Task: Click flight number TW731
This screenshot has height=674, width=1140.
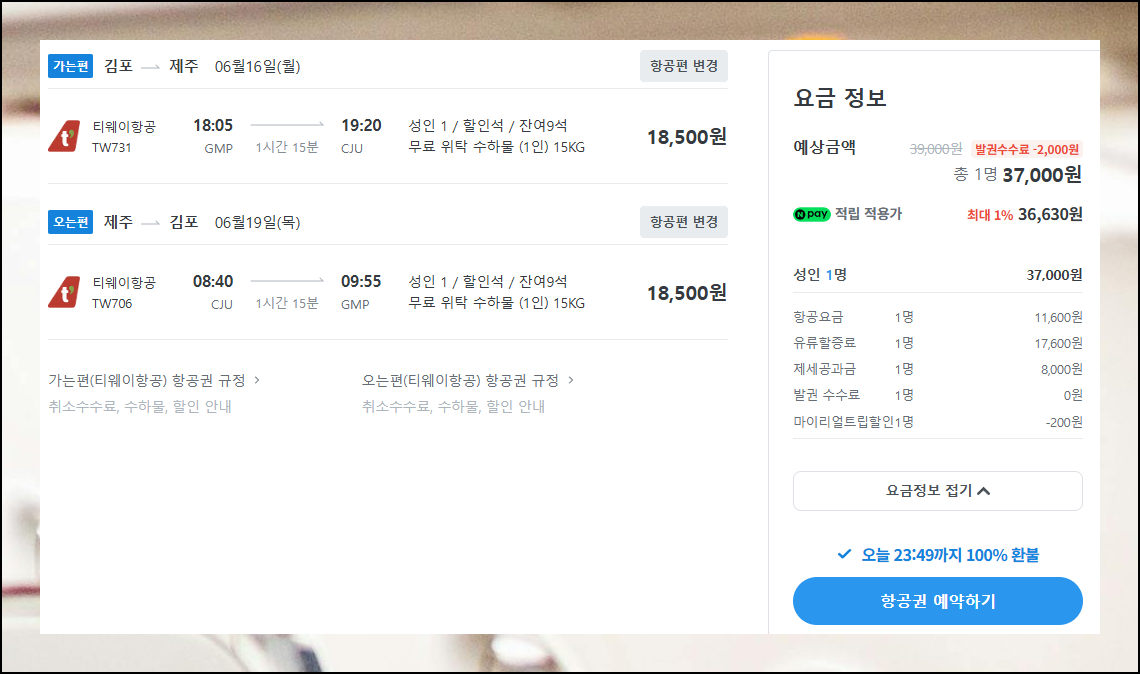Action: pos(112,148)
